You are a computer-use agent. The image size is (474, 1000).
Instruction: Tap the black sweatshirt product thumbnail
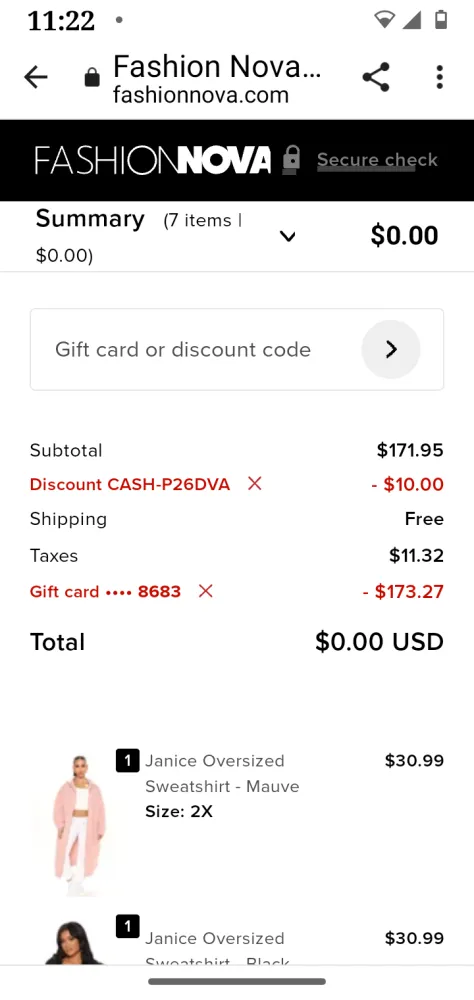[75, 942]
